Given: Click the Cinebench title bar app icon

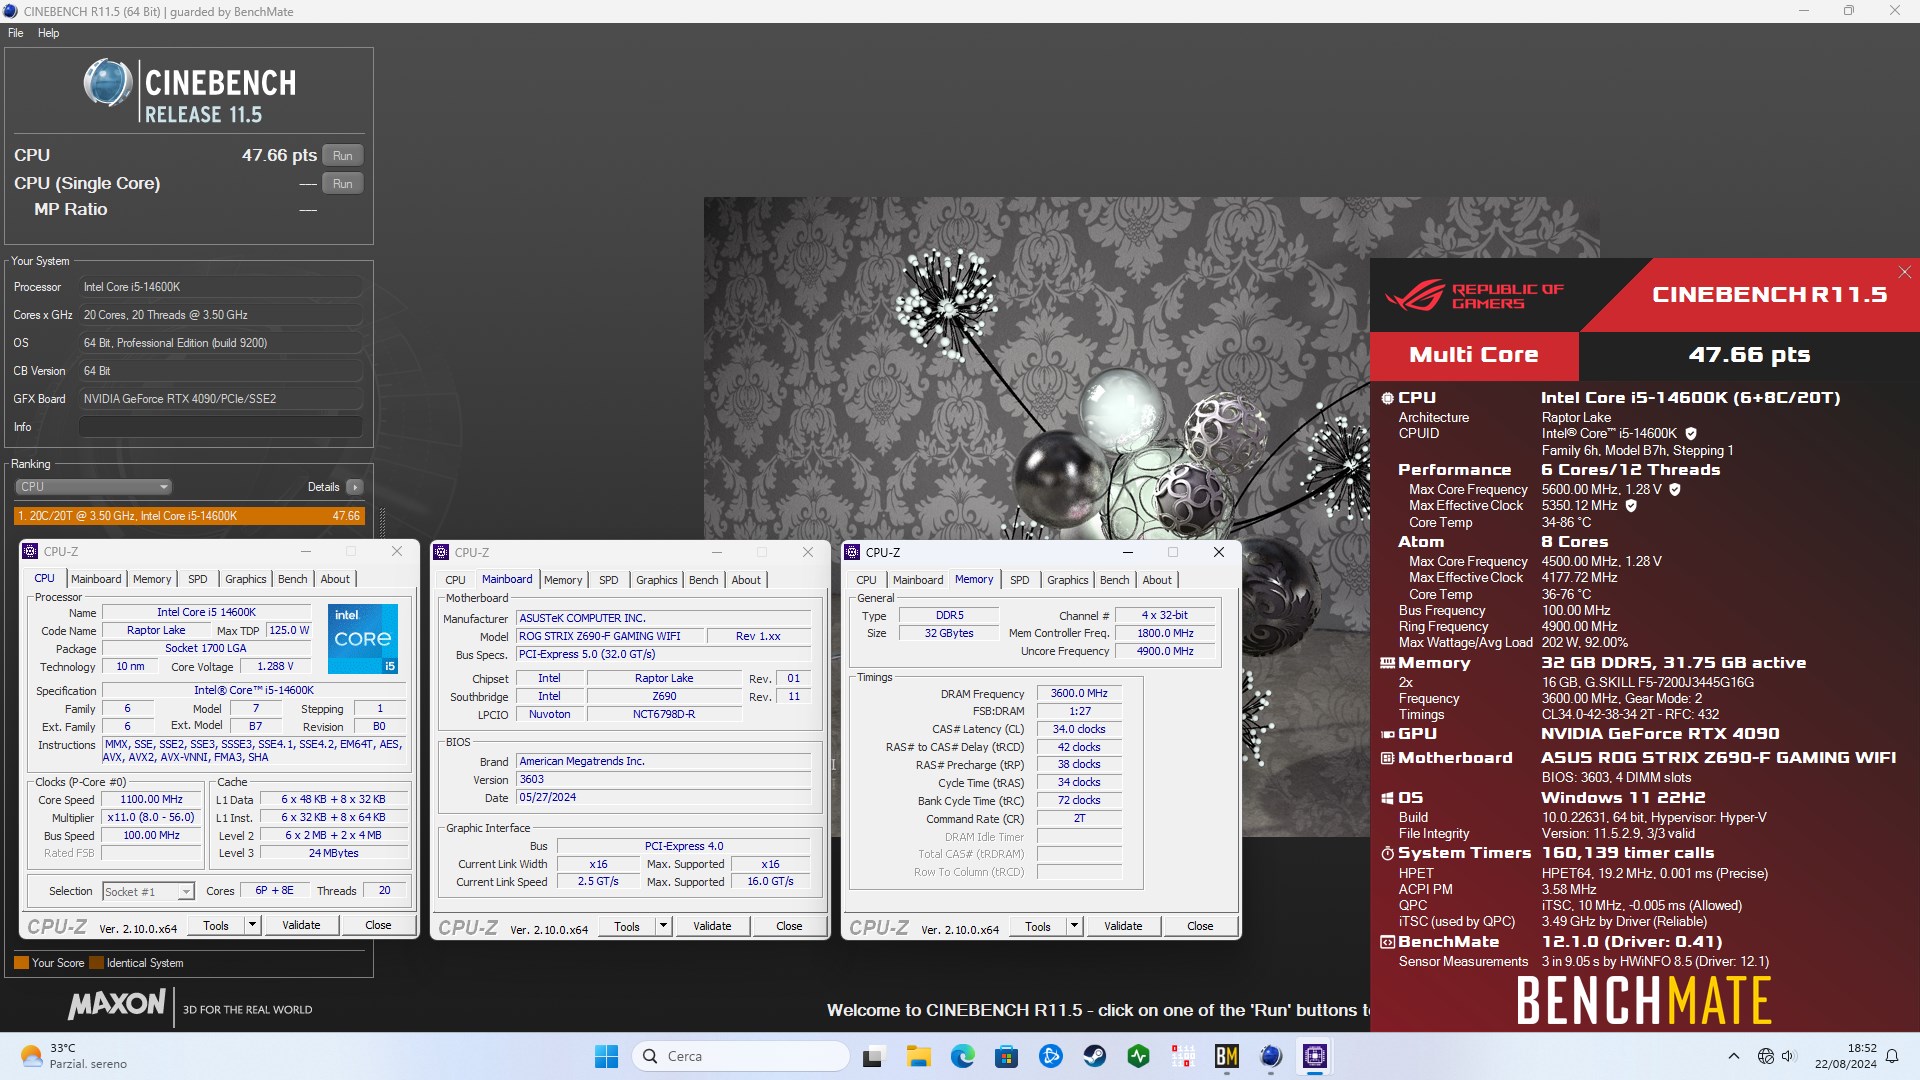Looking at the screenshot, I should (x=10, y=11).
